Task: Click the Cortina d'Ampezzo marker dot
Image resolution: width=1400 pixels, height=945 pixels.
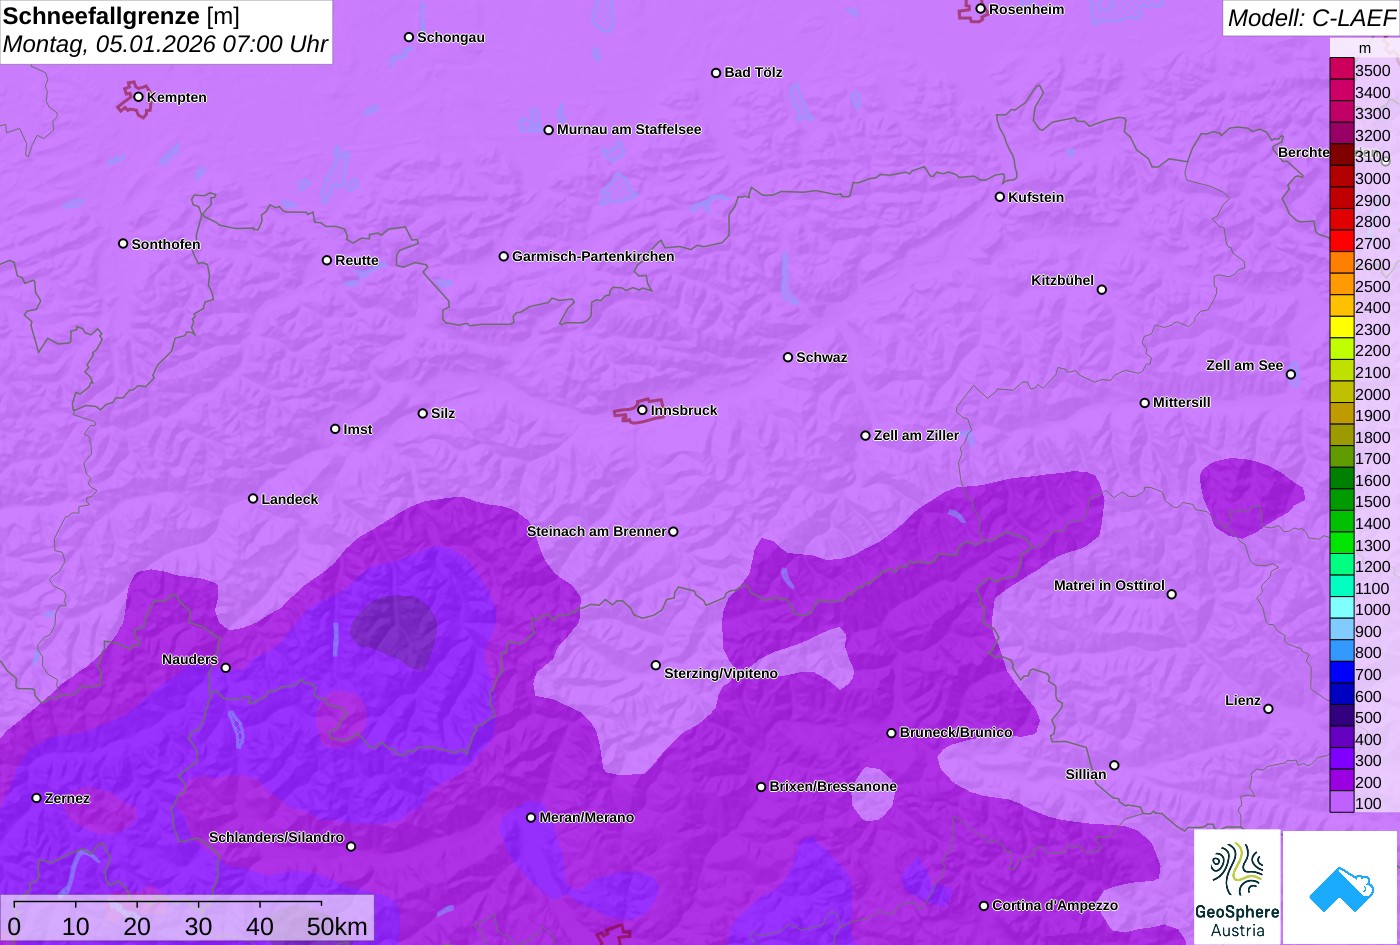Action: [984, 906]
